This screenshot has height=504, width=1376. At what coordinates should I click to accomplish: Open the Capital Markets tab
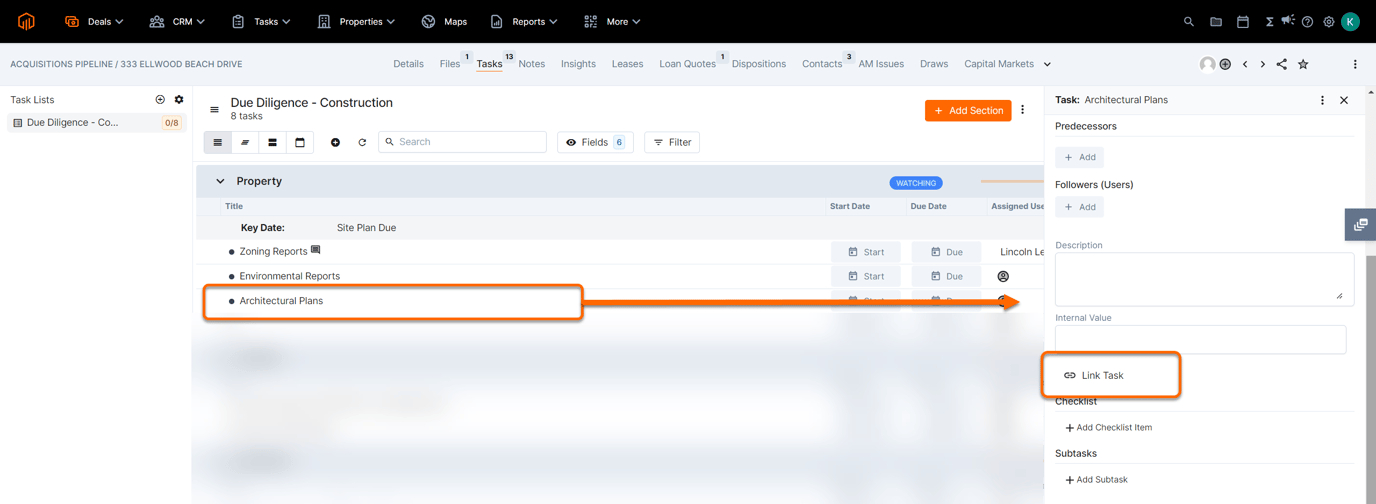(999, 64)
